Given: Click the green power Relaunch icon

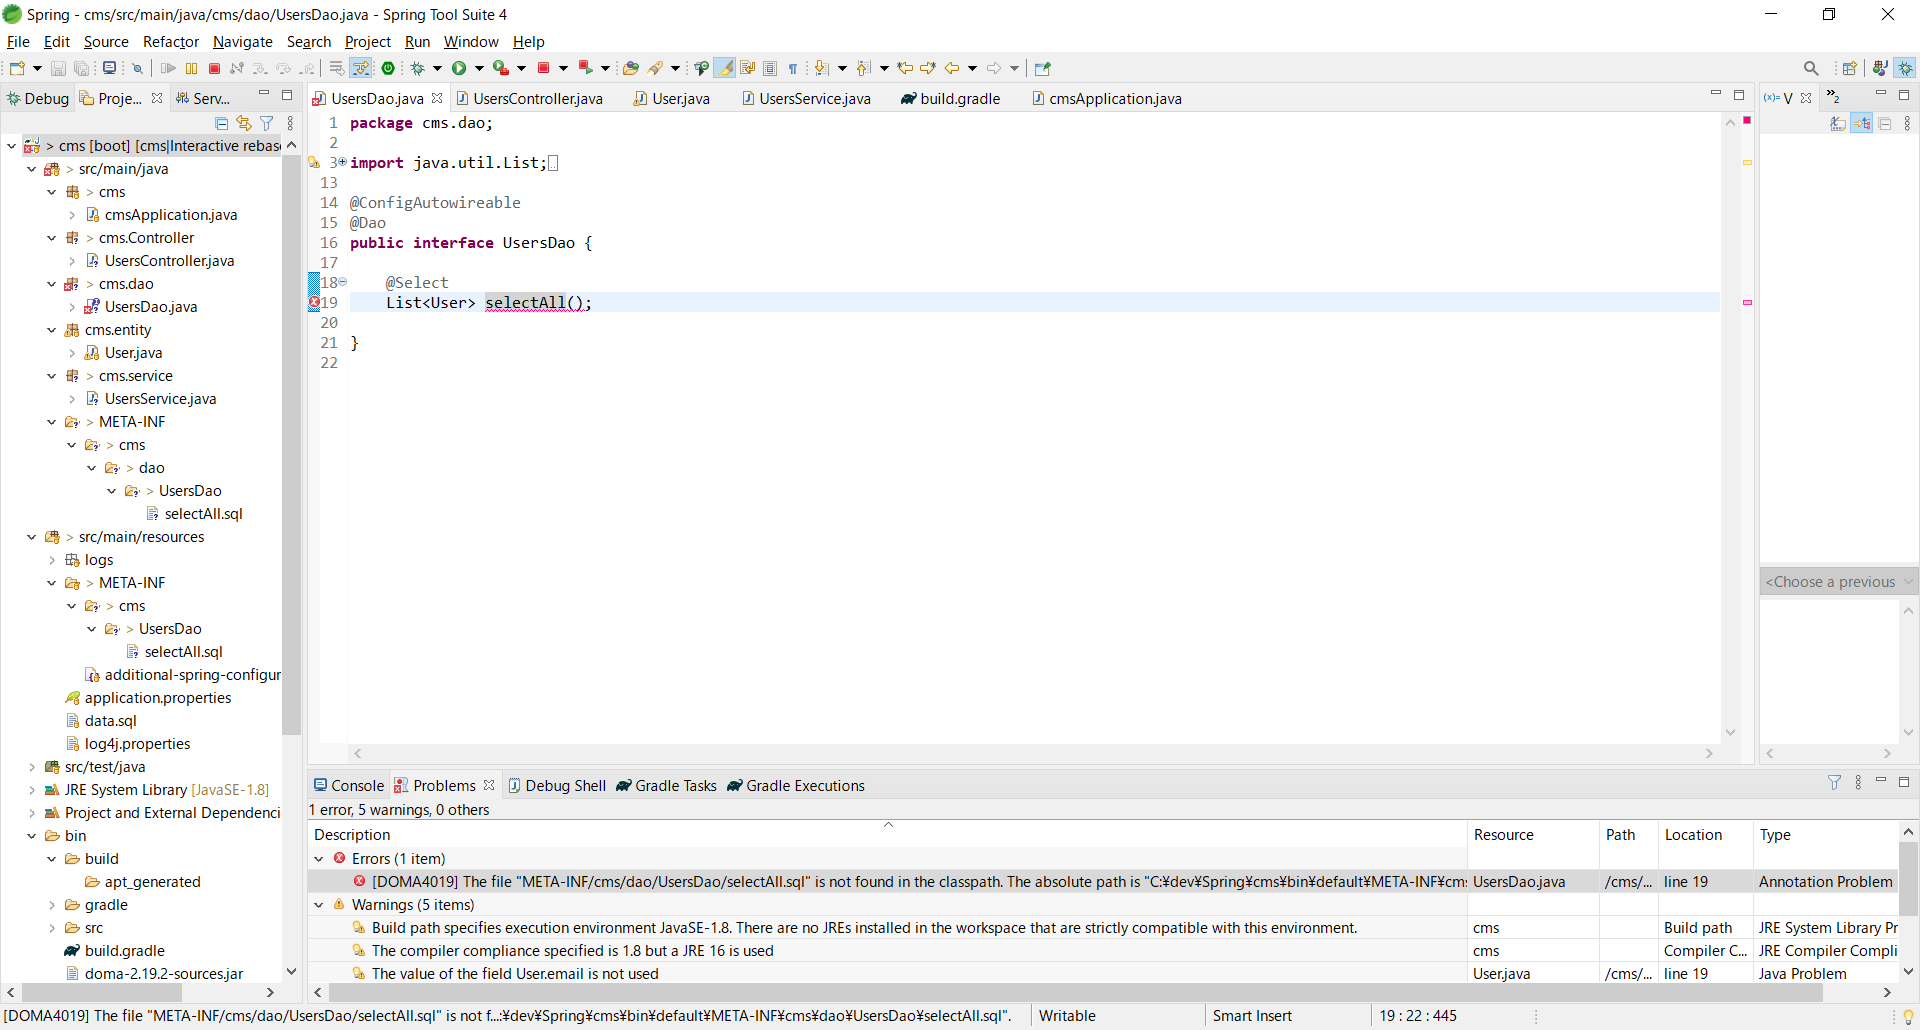Looking at the screenshot, I should [388, 68].
